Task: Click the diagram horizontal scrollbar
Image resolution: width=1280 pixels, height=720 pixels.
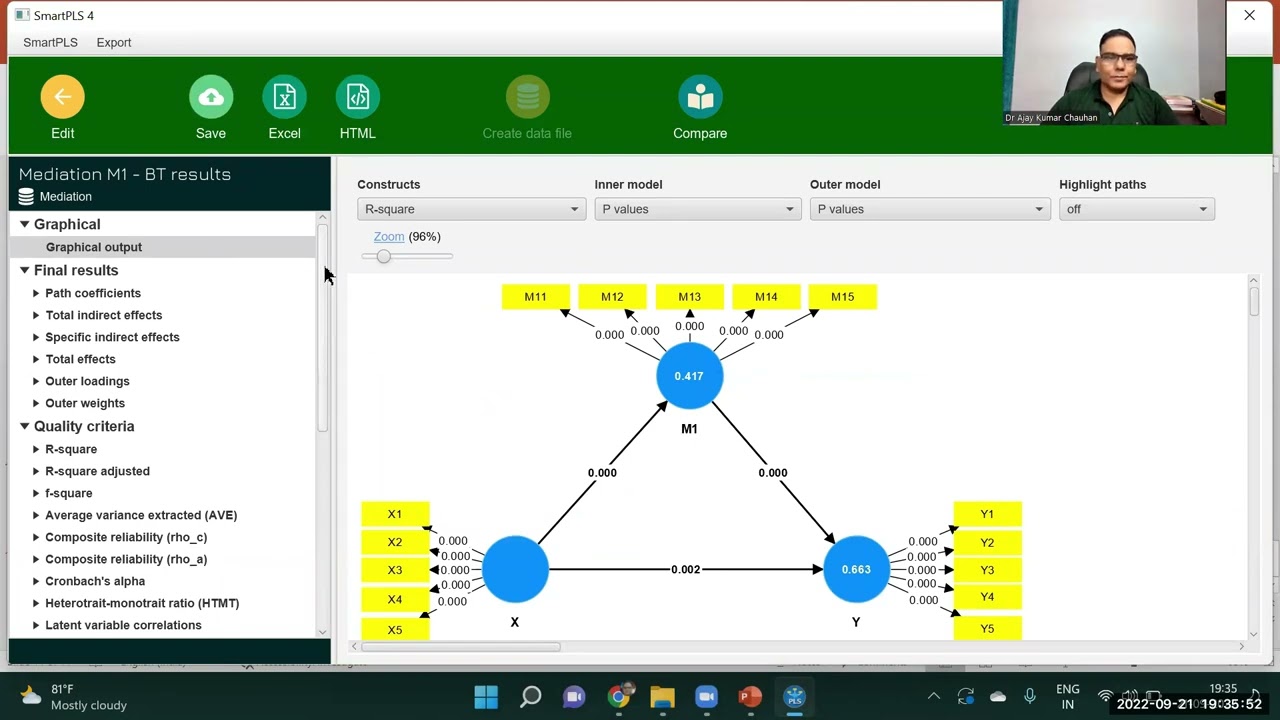Action: [460, 646]
